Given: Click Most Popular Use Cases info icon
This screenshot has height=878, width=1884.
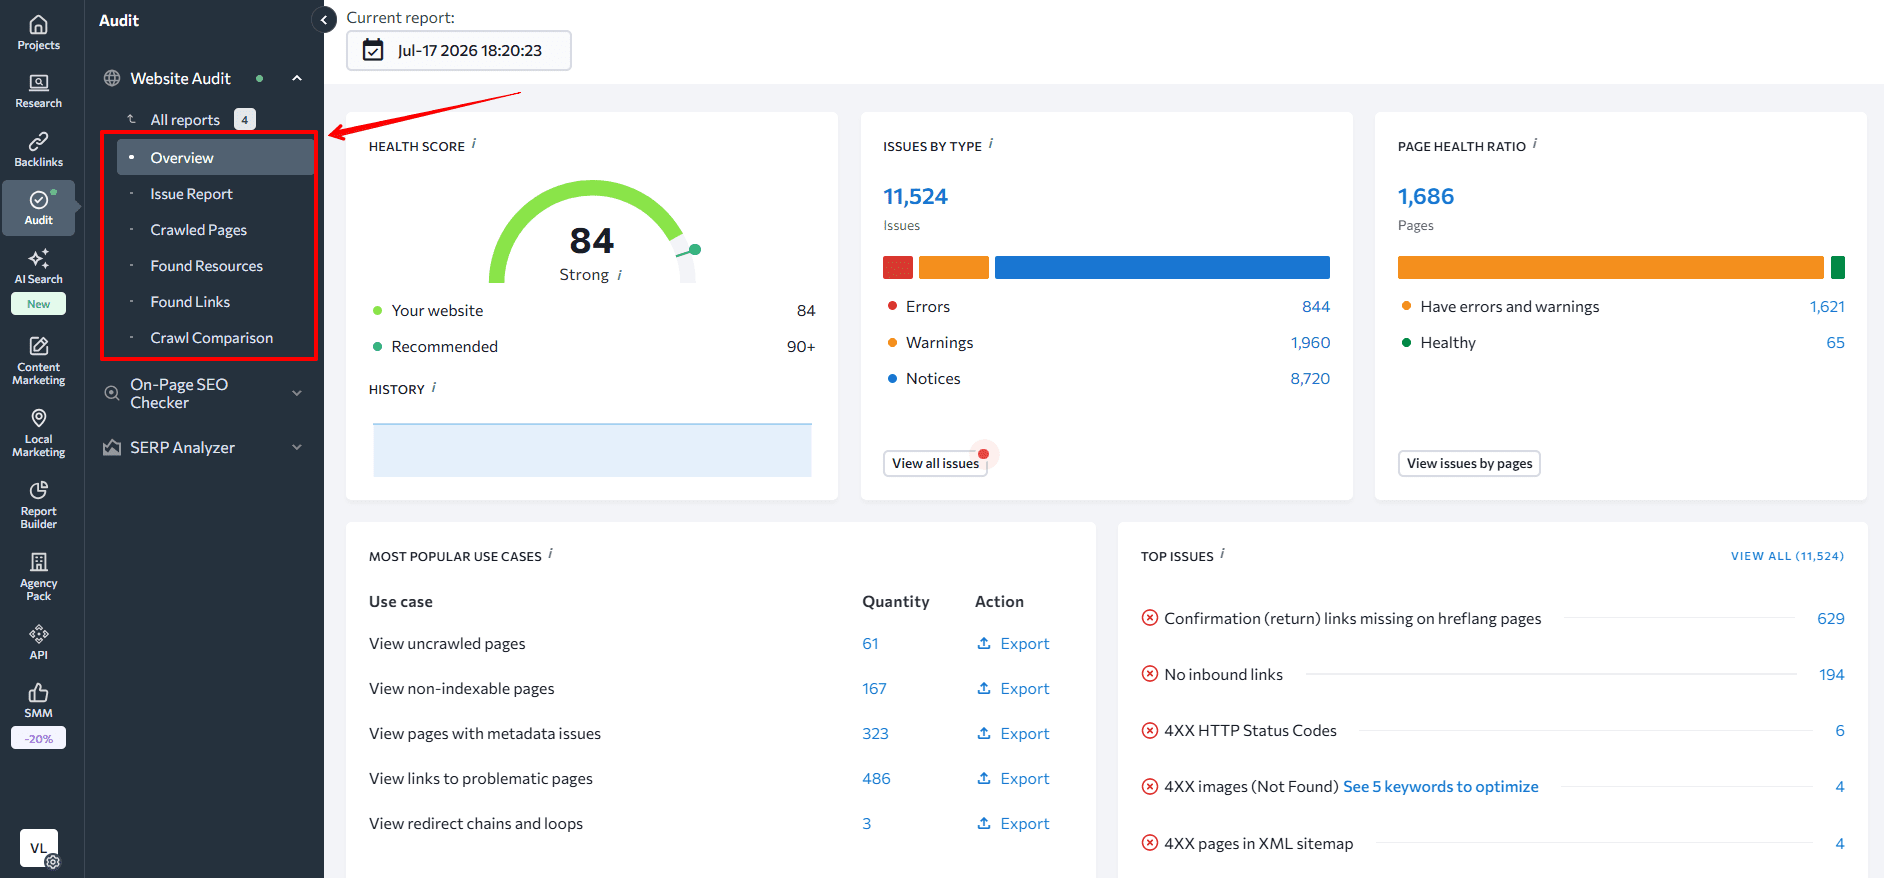Looking at the screenshot, I should tap(551, 554).
